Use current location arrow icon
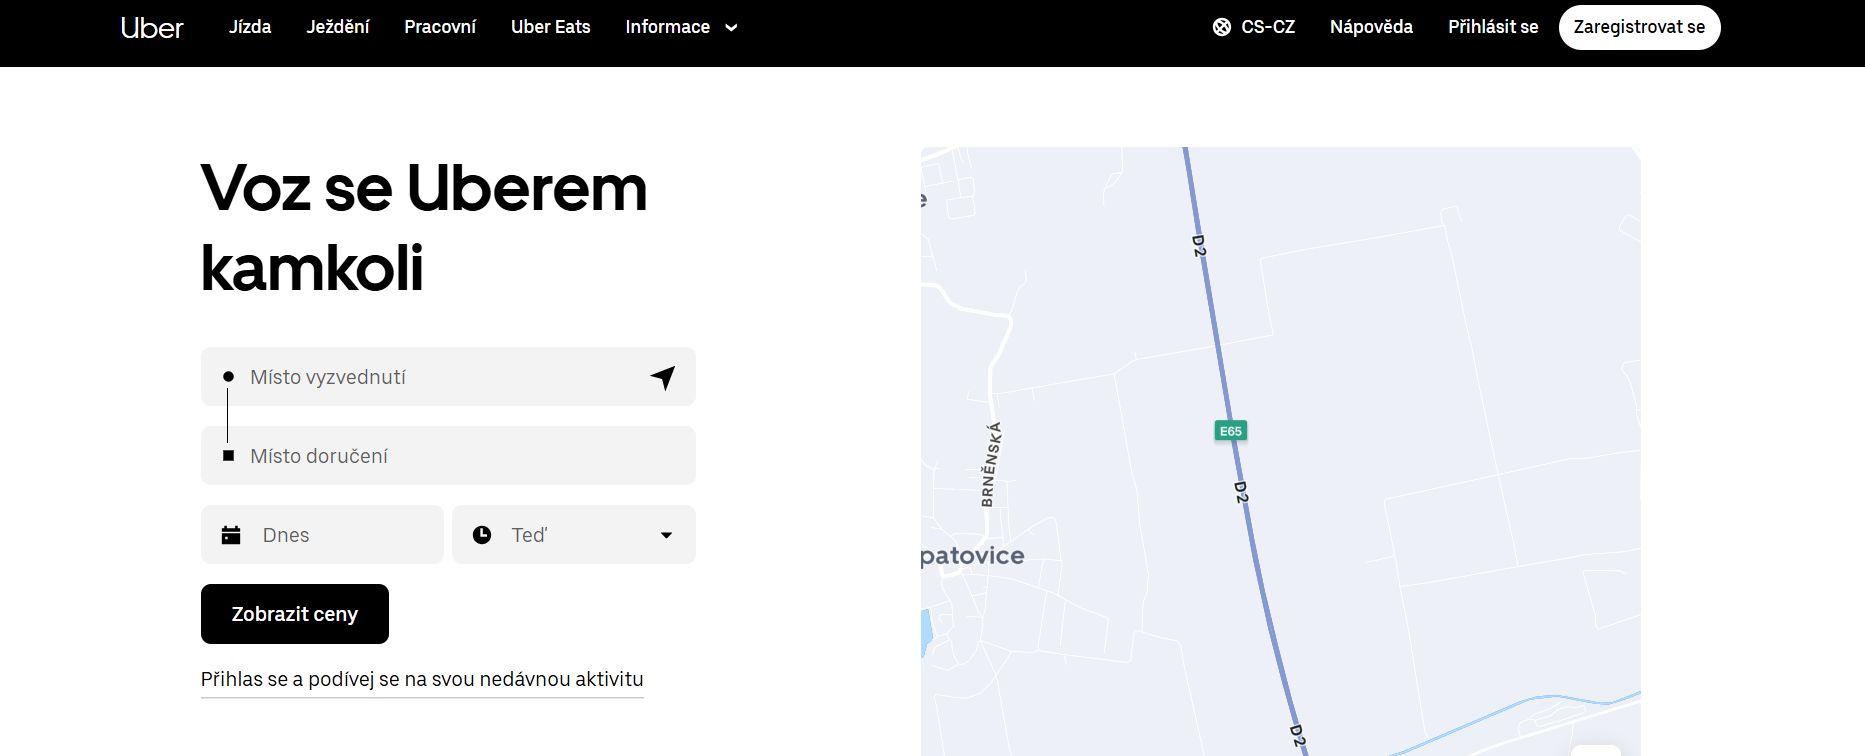Screen dimensions: 1865x756 point(663,377)
